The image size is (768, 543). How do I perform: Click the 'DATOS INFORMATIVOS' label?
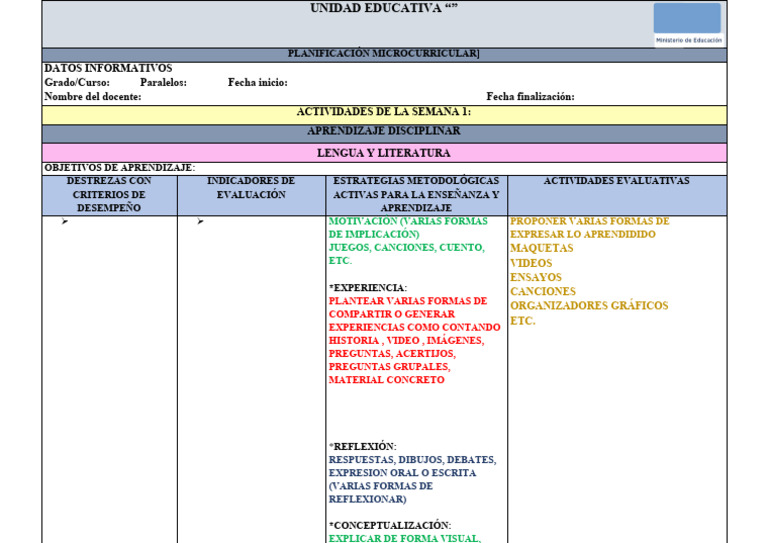pyautogui.click(x=108, y=68)
